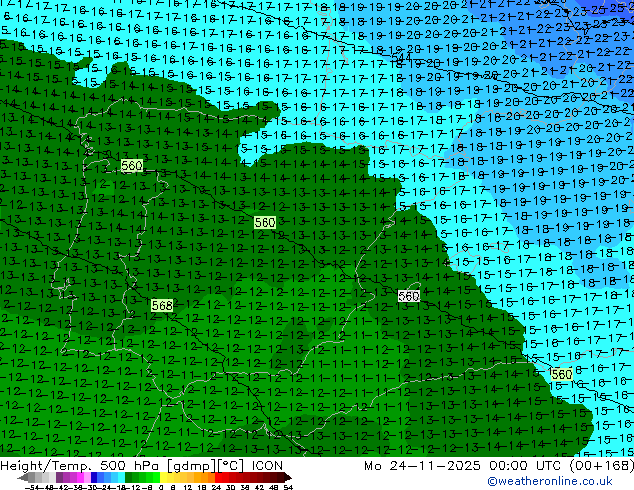Click the ICON model name in the caption
634x490 pixels.
pyautogui.click(x=267, y=466)
